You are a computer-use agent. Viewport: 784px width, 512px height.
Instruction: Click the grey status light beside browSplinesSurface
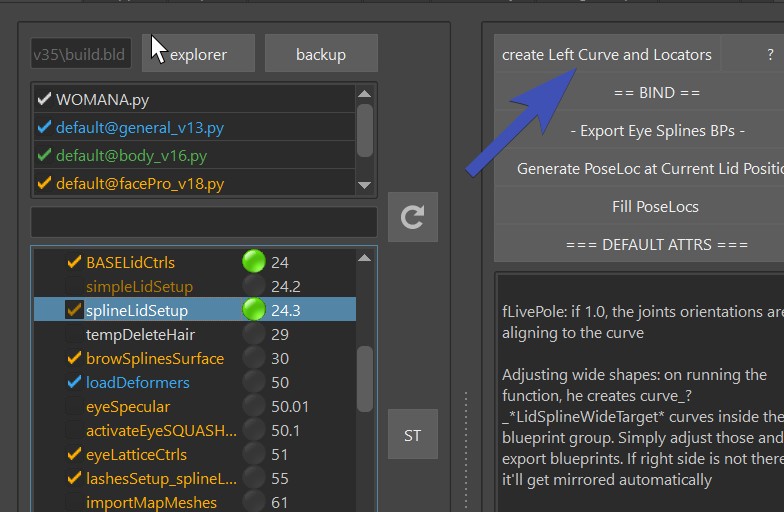(x=254, y=358)
